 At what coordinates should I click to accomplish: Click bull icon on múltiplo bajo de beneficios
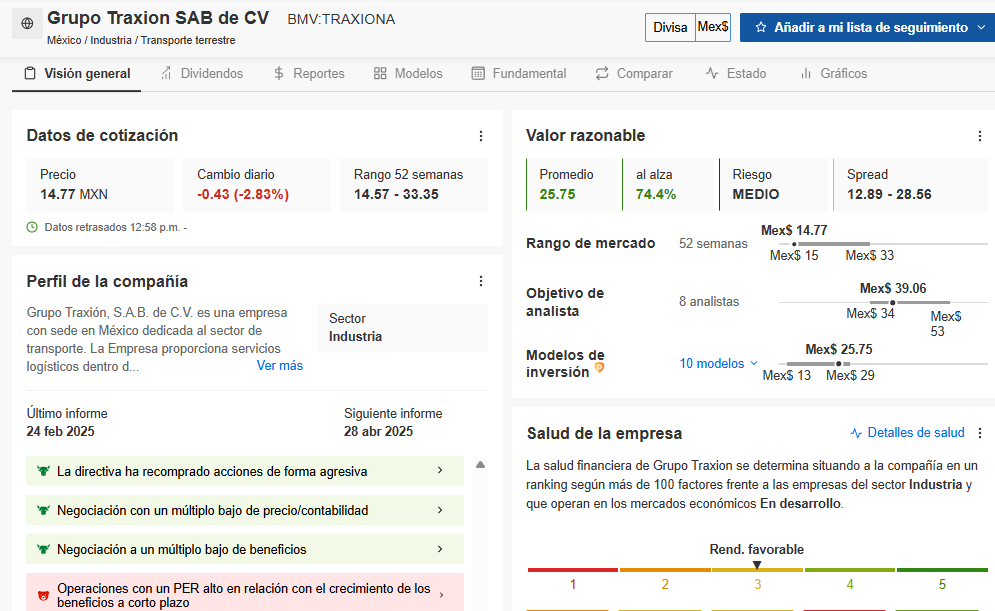tap(43, 549)
